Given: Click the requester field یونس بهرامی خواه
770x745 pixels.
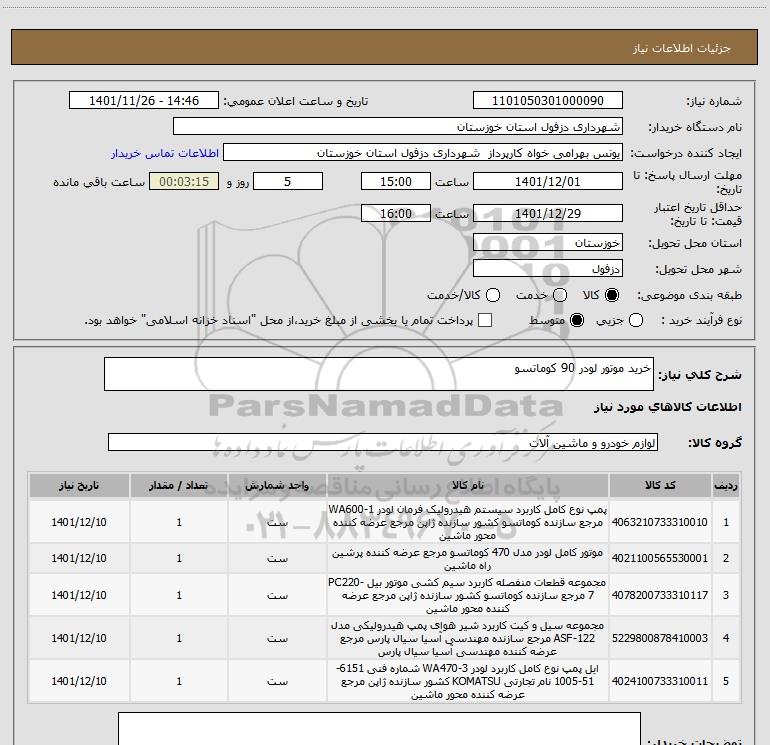Looking at the screenshot, I should point(423,153).
